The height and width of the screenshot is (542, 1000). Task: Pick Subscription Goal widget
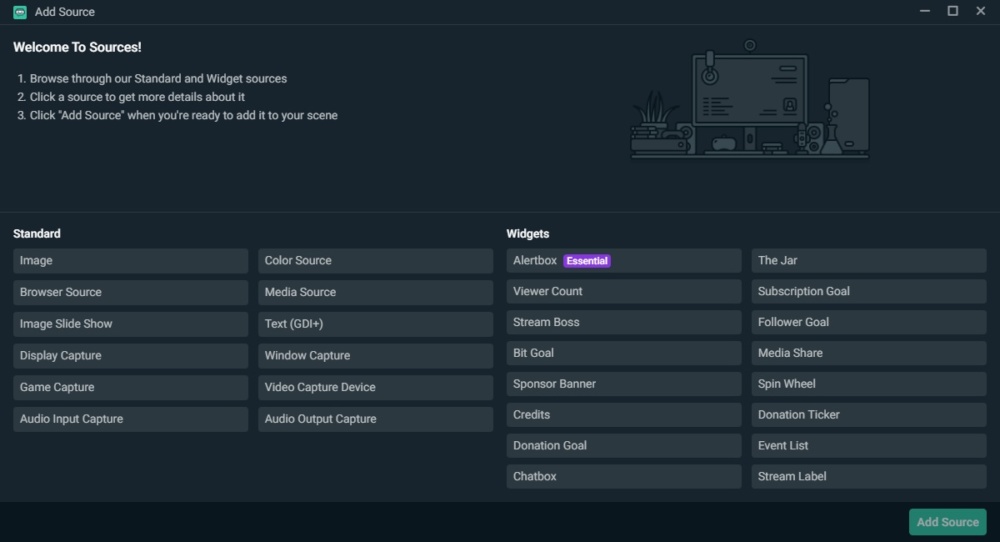pos(868,291)
